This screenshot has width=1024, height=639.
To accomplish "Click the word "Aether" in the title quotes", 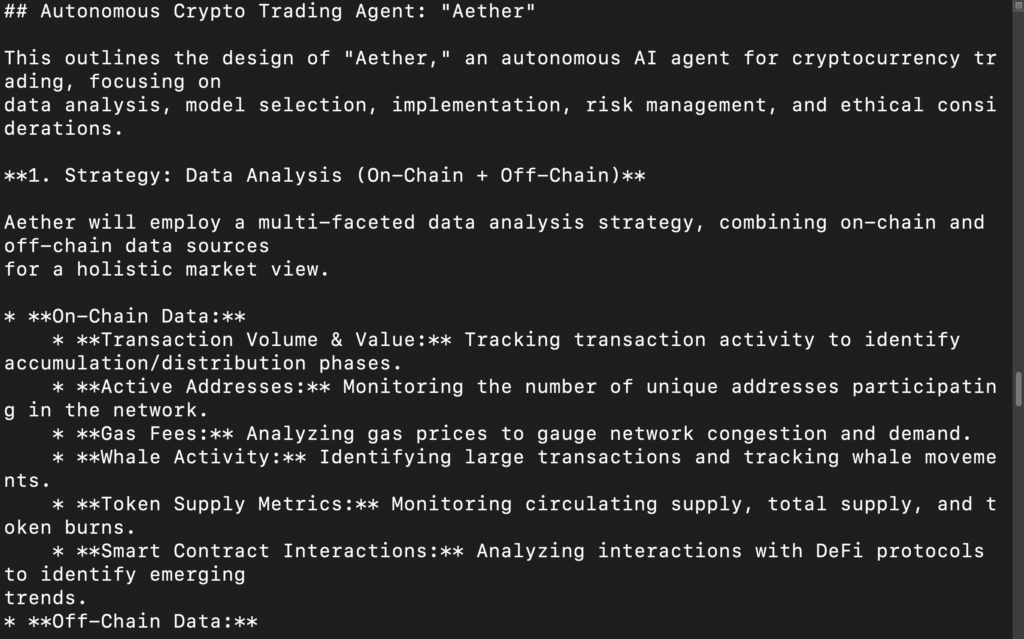I will click(488, 11).
